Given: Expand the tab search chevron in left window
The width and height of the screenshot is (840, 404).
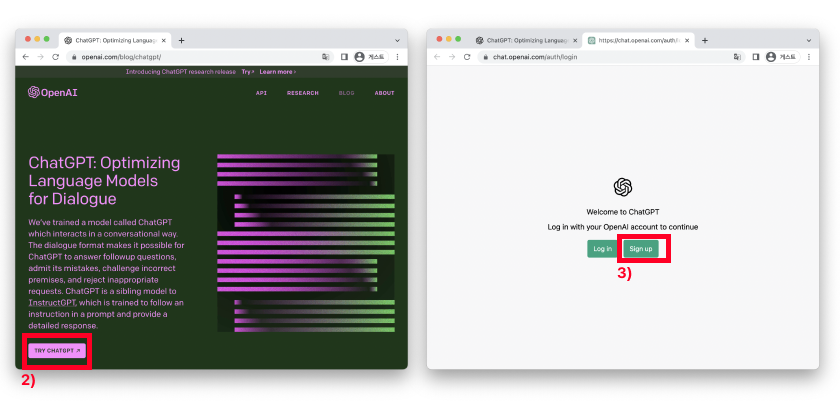Looking at the screenshot, I should (x=398, y=40).
